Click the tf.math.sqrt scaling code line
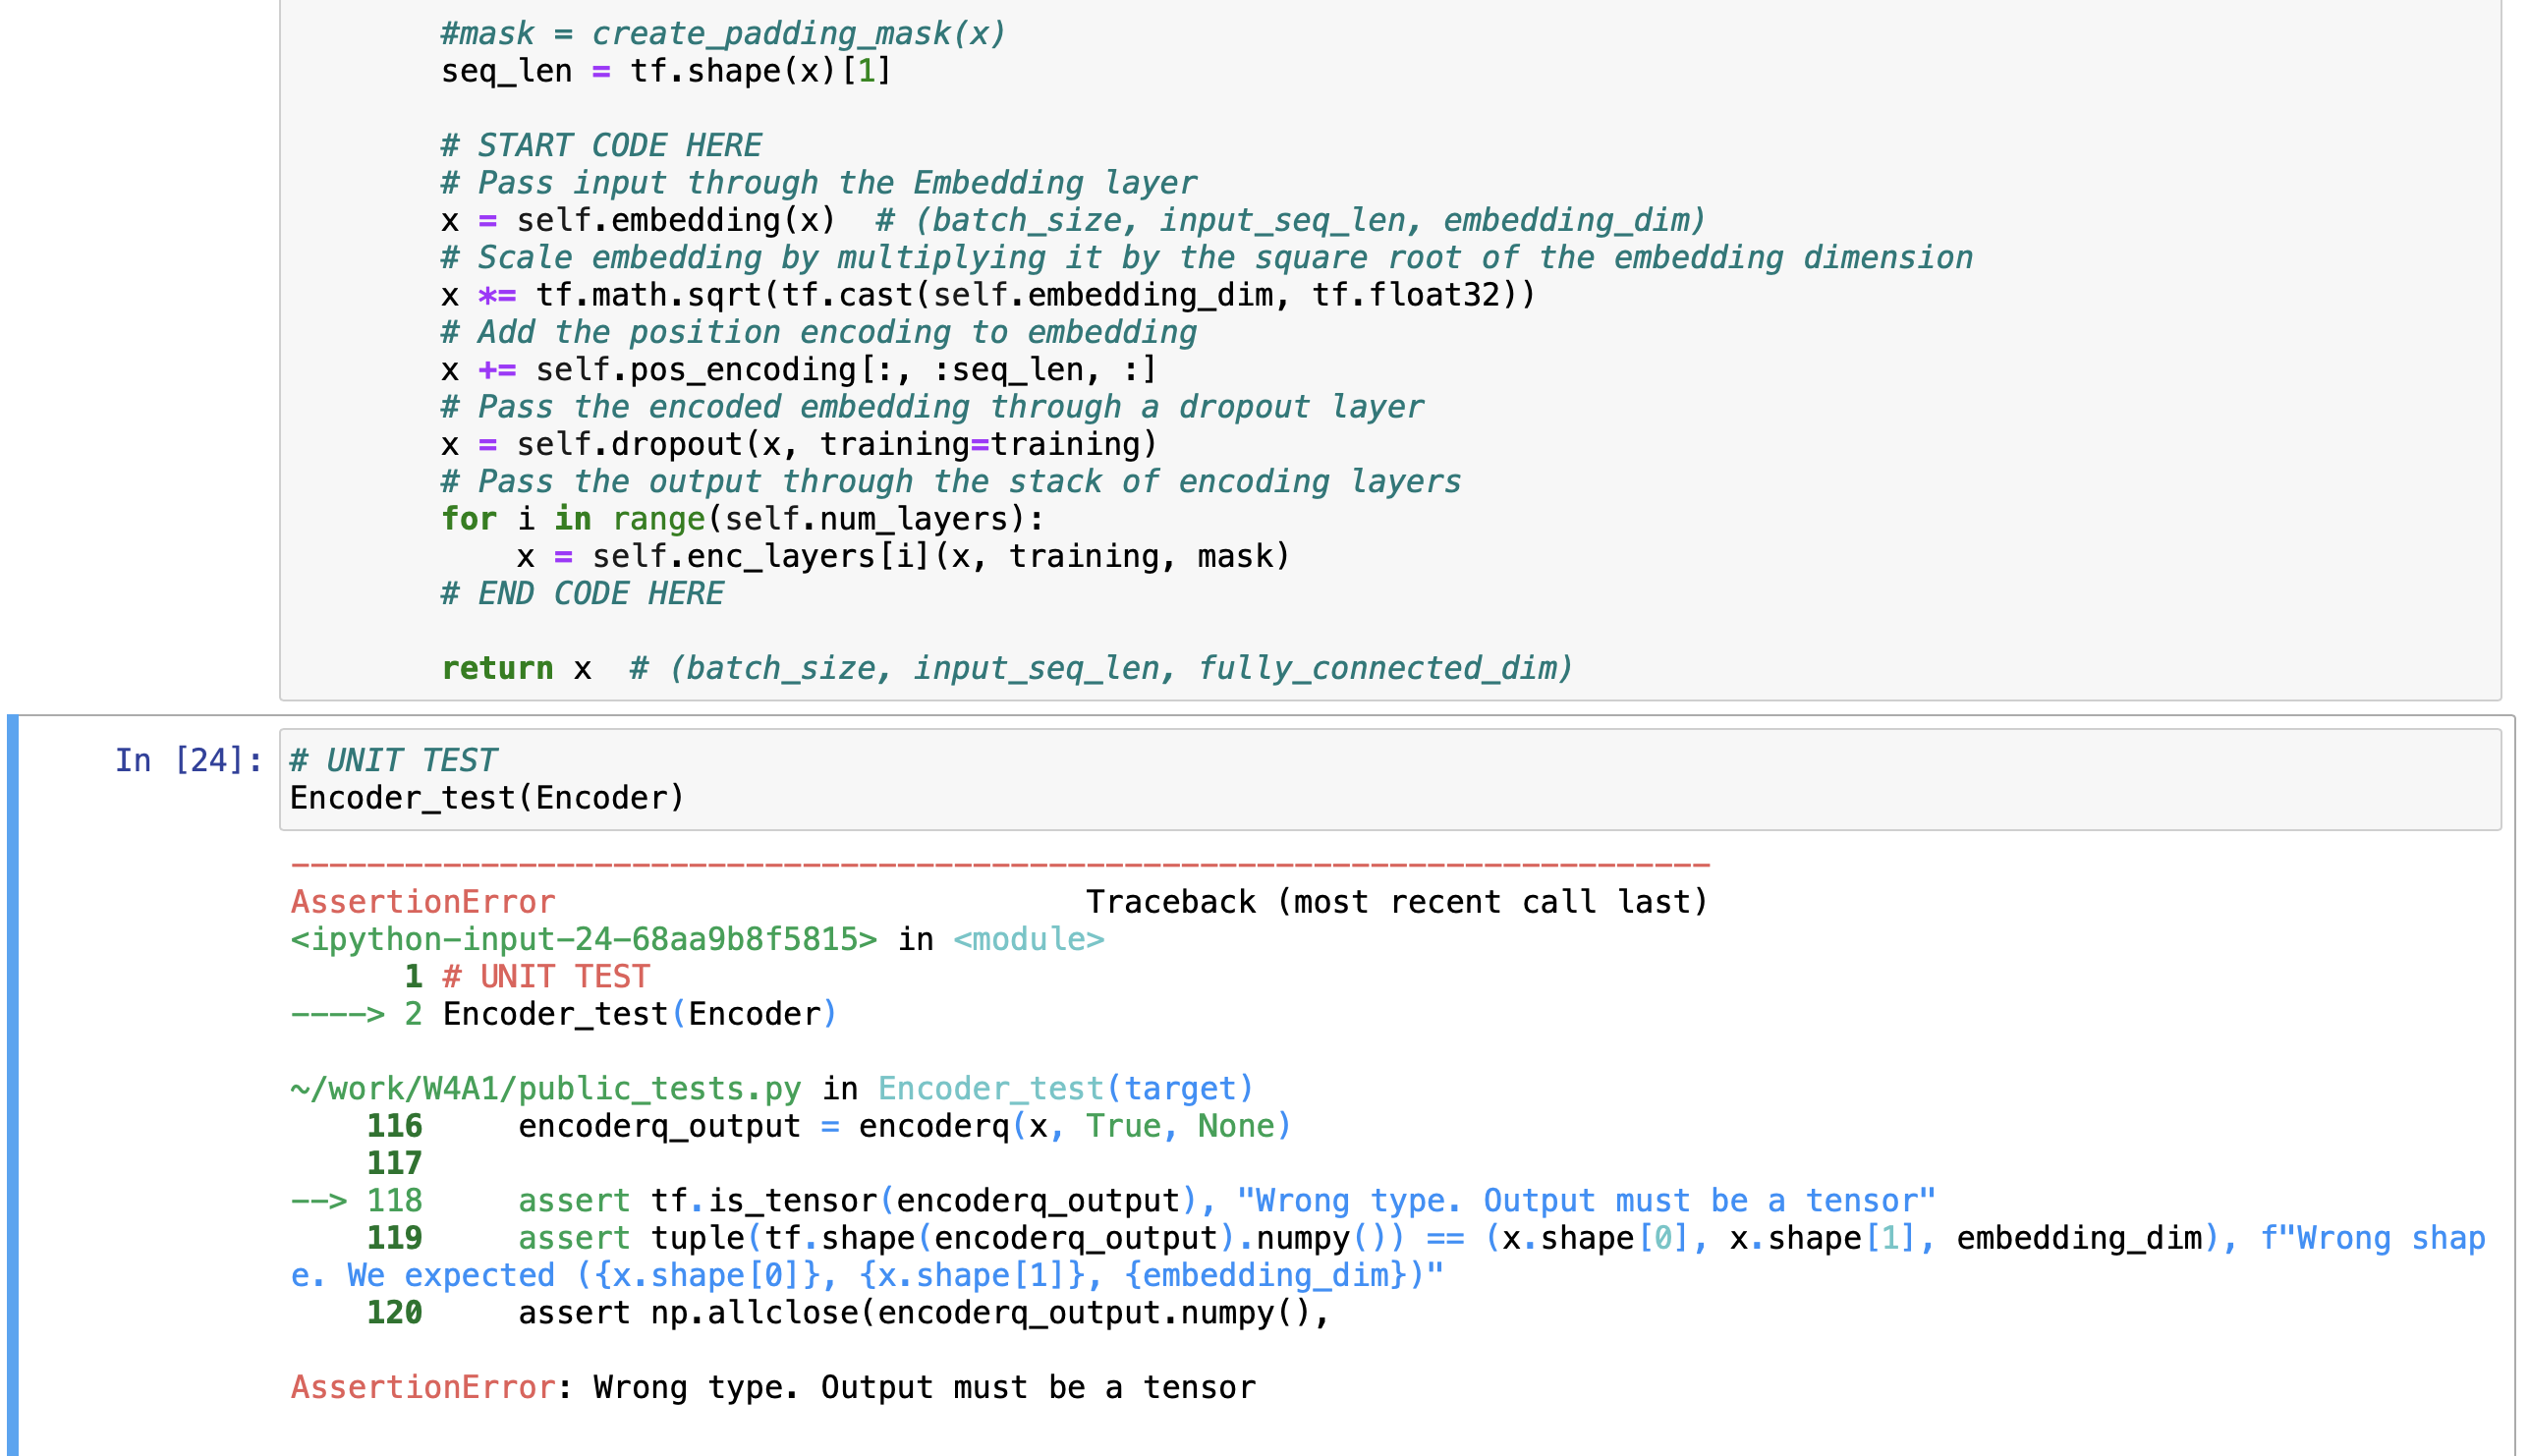Screen dimensions: 2529x1456 point(986,295)
